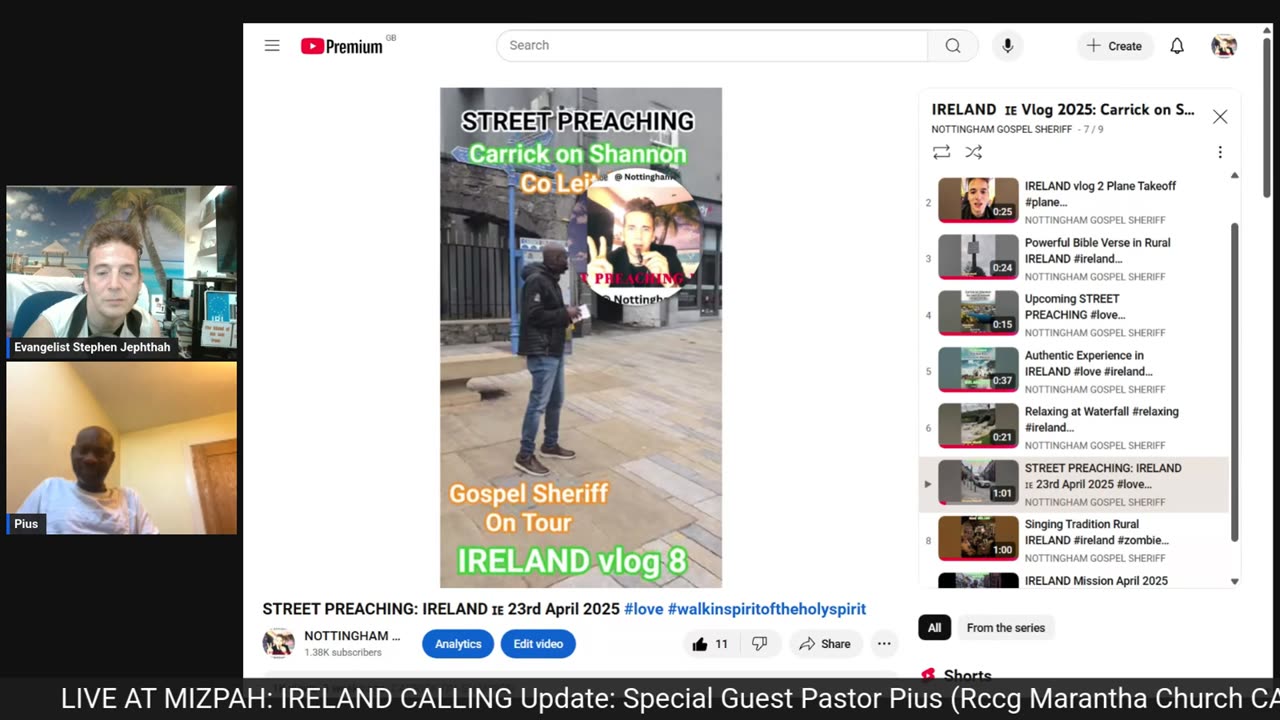
Task: Open Upcoming STREET PREACHING #love title
Action: click(x=1075, y=307)
